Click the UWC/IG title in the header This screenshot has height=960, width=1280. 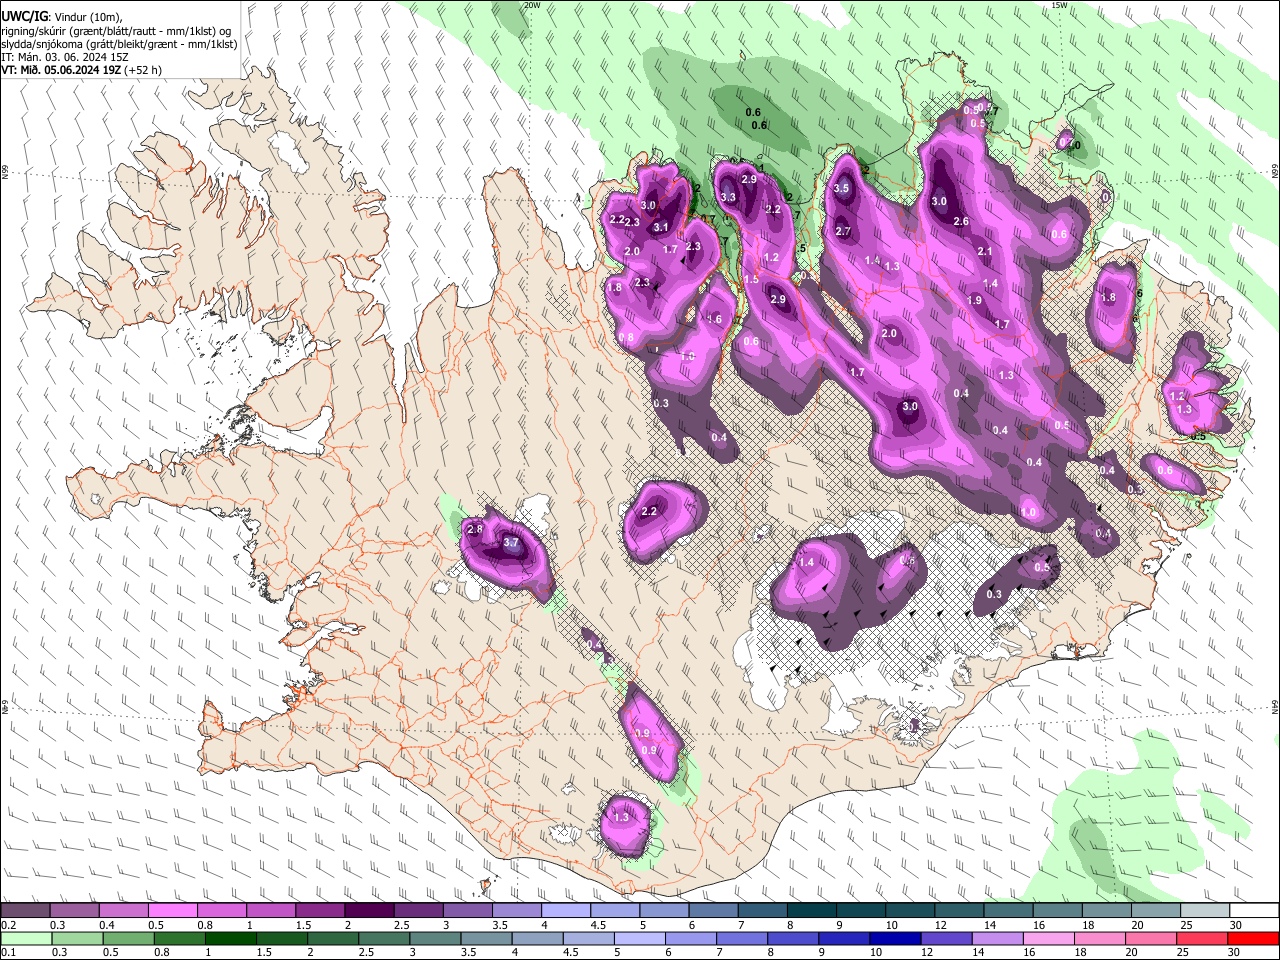click(24, 17)
